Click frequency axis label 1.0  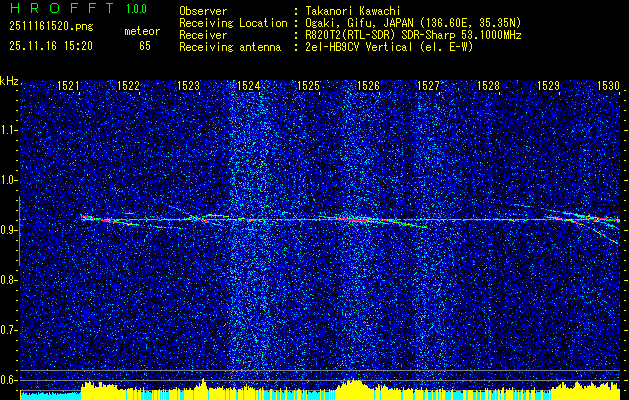(x=9, y=181)
